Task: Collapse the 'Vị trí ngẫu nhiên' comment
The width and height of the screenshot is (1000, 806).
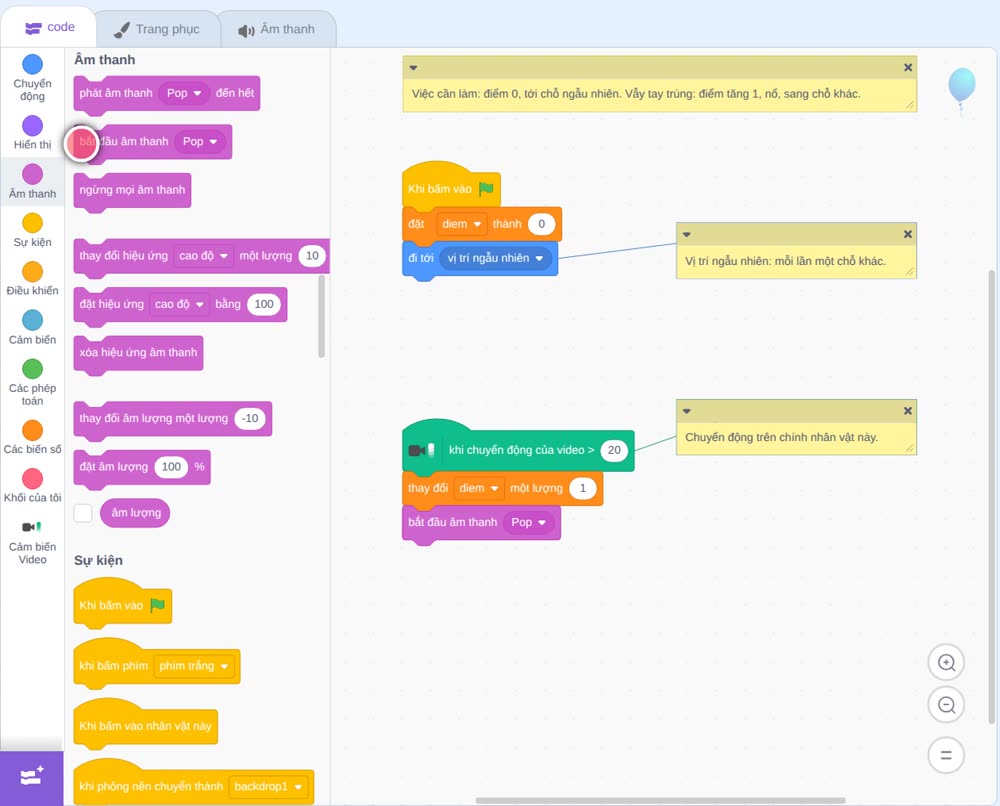Action: pyautogui.click(x=686, y=234)
